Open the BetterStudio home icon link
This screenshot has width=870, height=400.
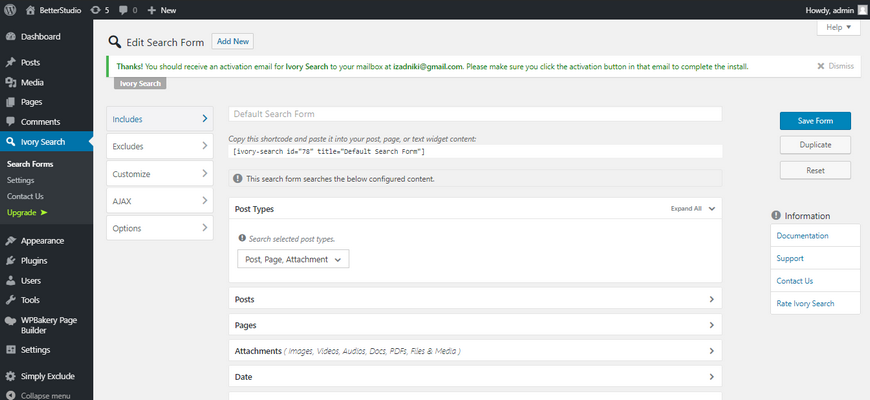[x=31, y=10]
